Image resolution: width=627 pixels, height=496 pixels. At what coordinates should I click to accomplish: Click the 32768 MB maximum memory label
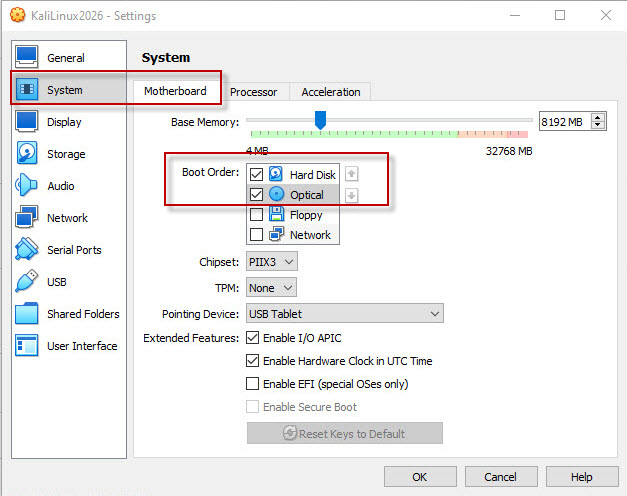pos(509,151)
